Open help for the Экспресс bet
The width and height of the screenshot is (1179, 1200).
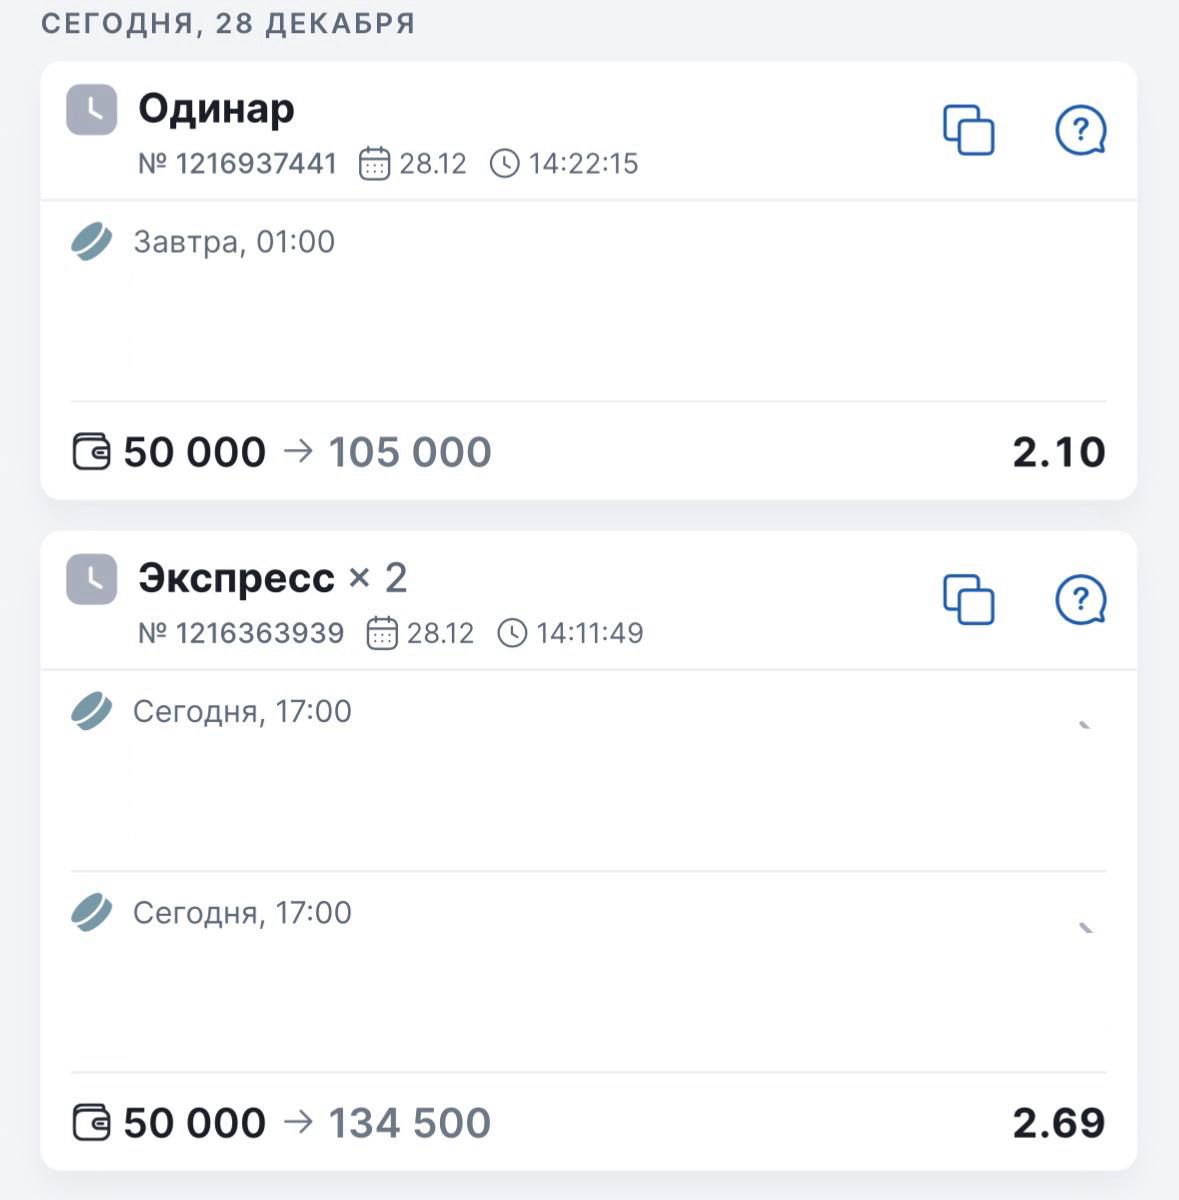point(1080,600)
